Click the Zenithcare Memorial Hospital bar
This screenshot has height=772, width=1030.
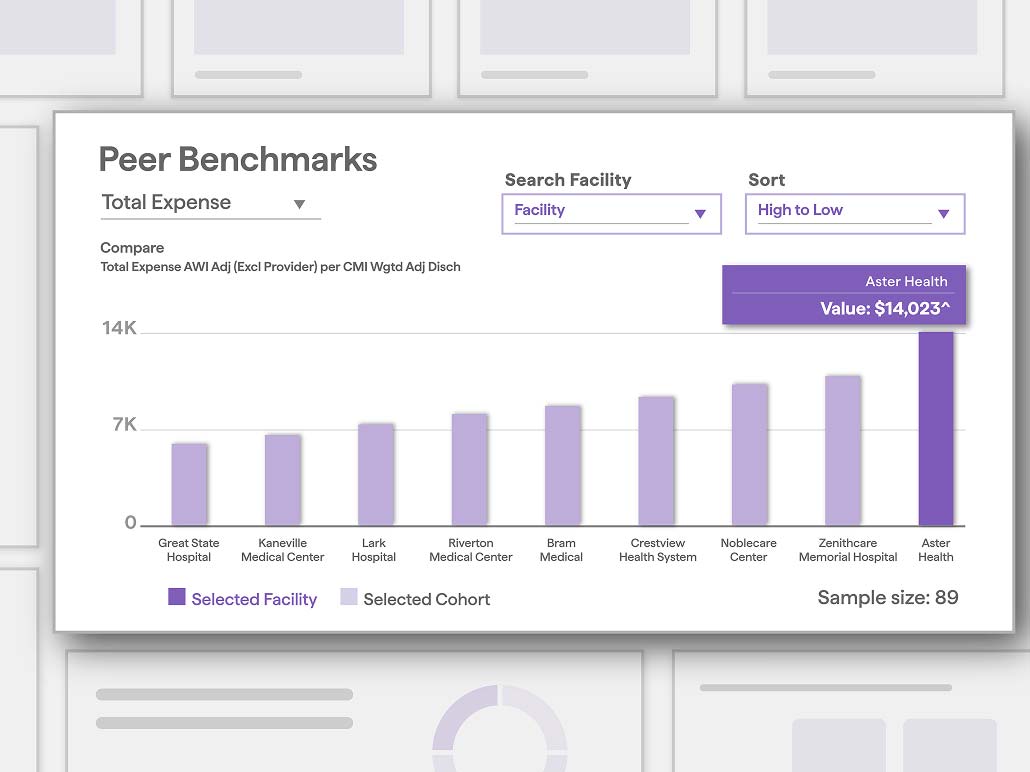click(x=843, y=451)
